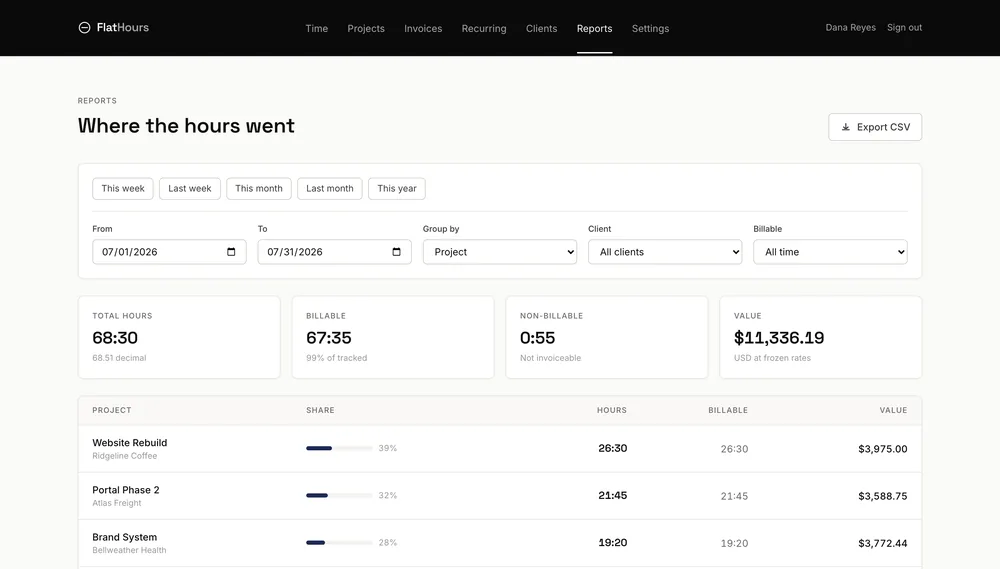Focus the To date field 07/31/2026
1000x569 pixels.
tap(334, 252)
